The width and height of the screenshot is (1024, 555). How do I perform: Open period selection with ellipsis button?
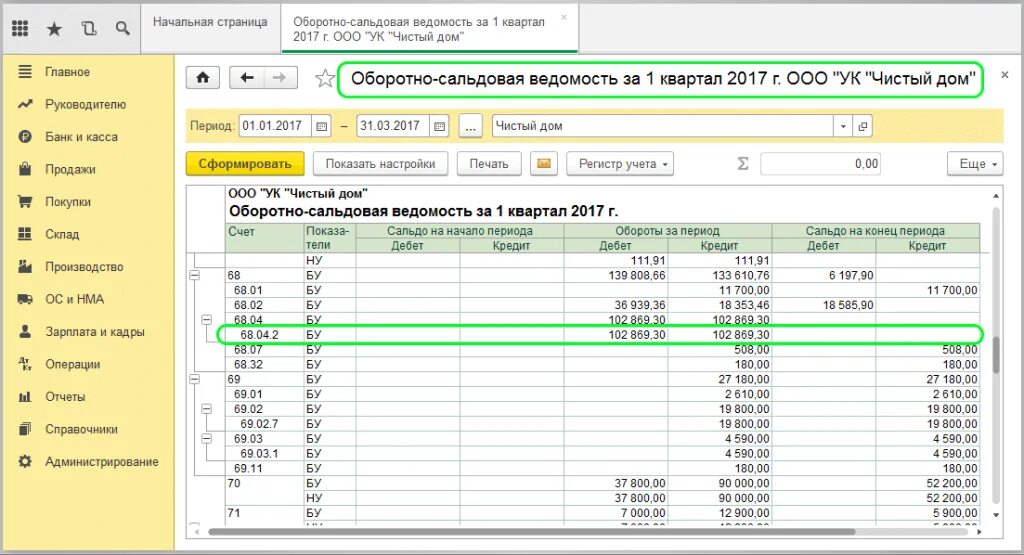tap(471, 126)
